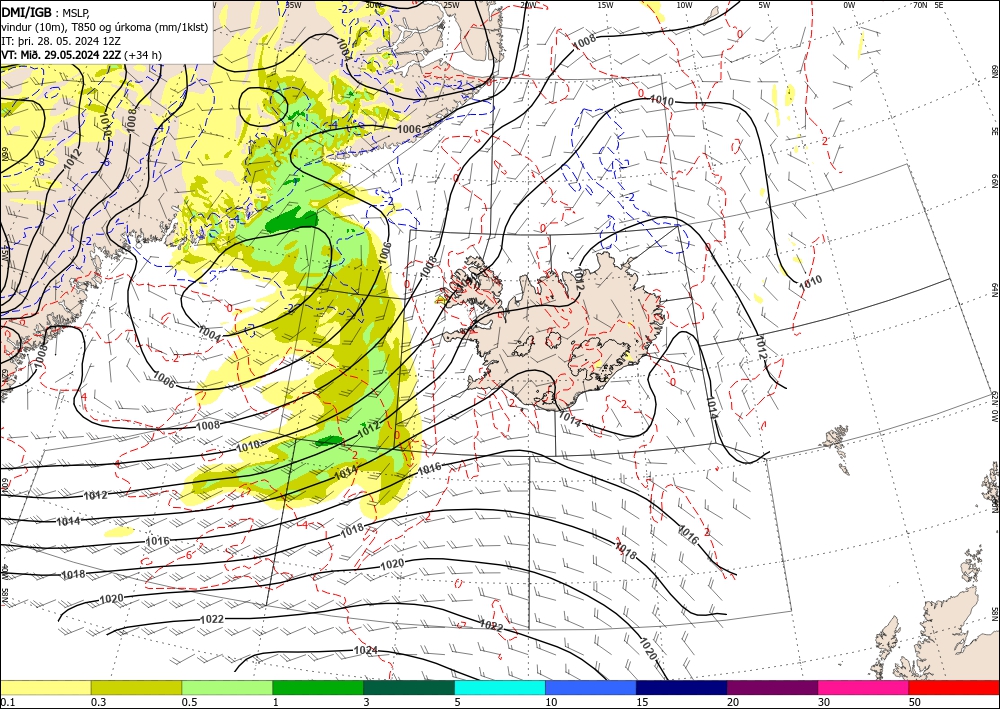1000x709 pixels.
Task: Click the "vindur (10m), T850 og úrkoma" line
Action: coord(105,27)
